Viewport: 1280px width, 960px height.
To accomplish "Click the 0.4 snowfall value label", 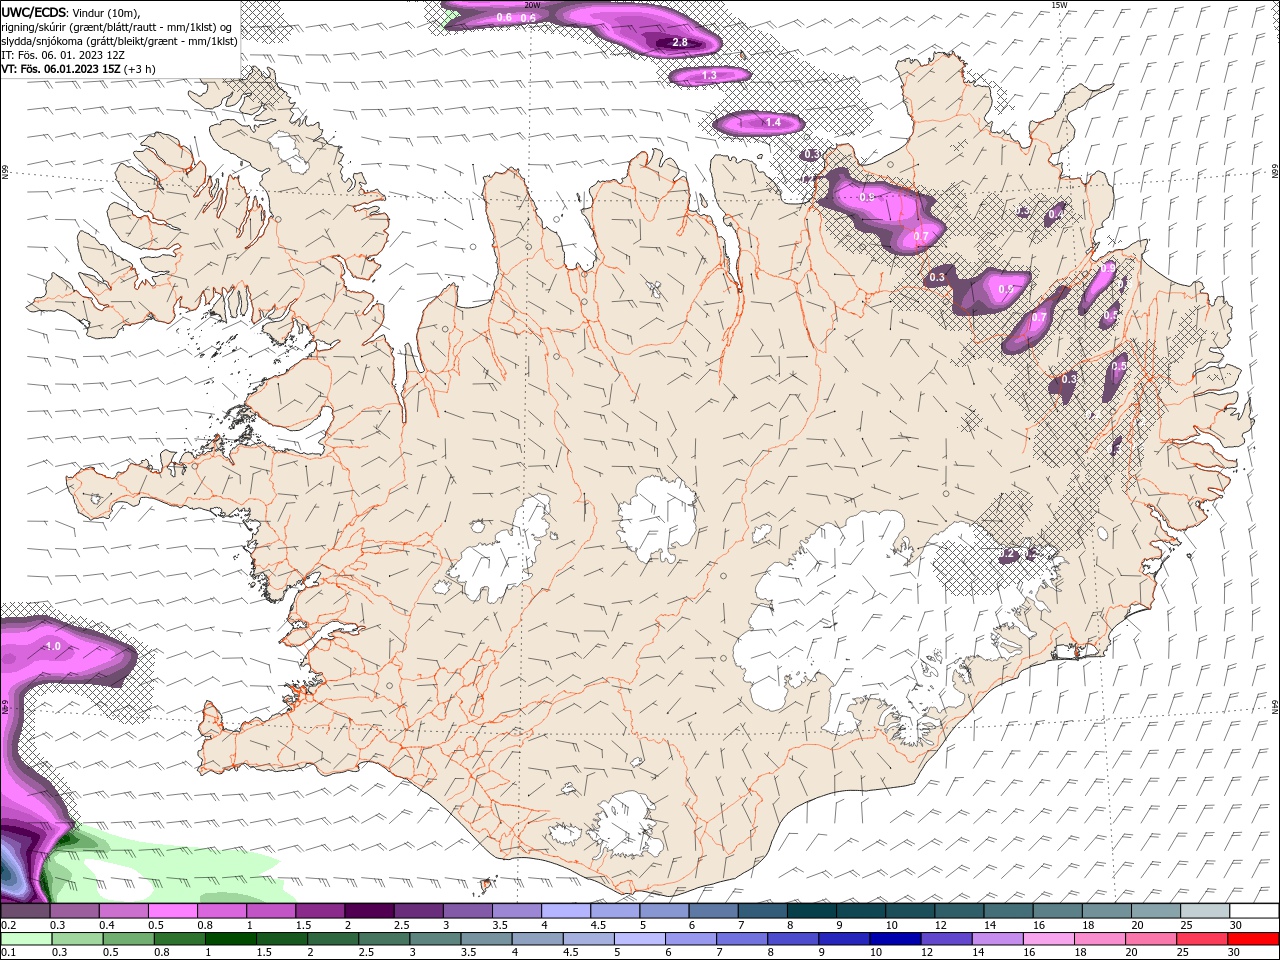I will tap(1055, 214).
